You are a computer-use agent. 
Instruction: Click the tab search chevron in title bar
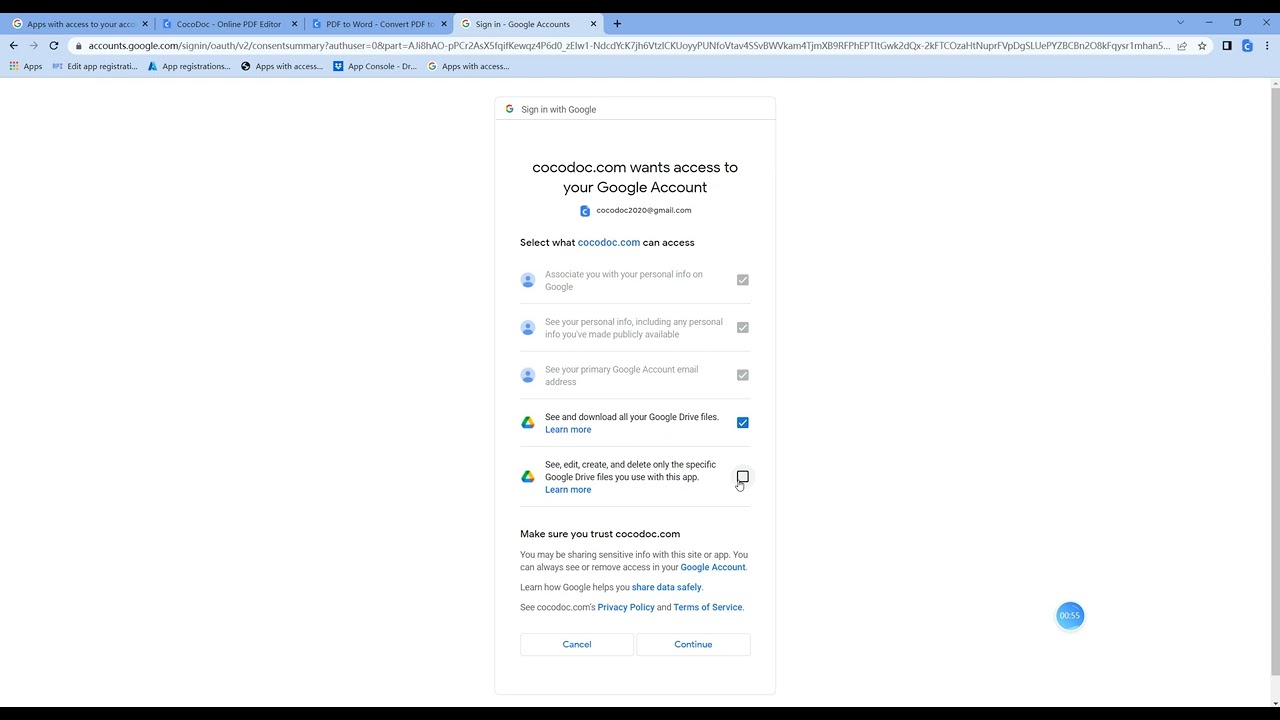pyautogui.click(x=1180, y=23)
